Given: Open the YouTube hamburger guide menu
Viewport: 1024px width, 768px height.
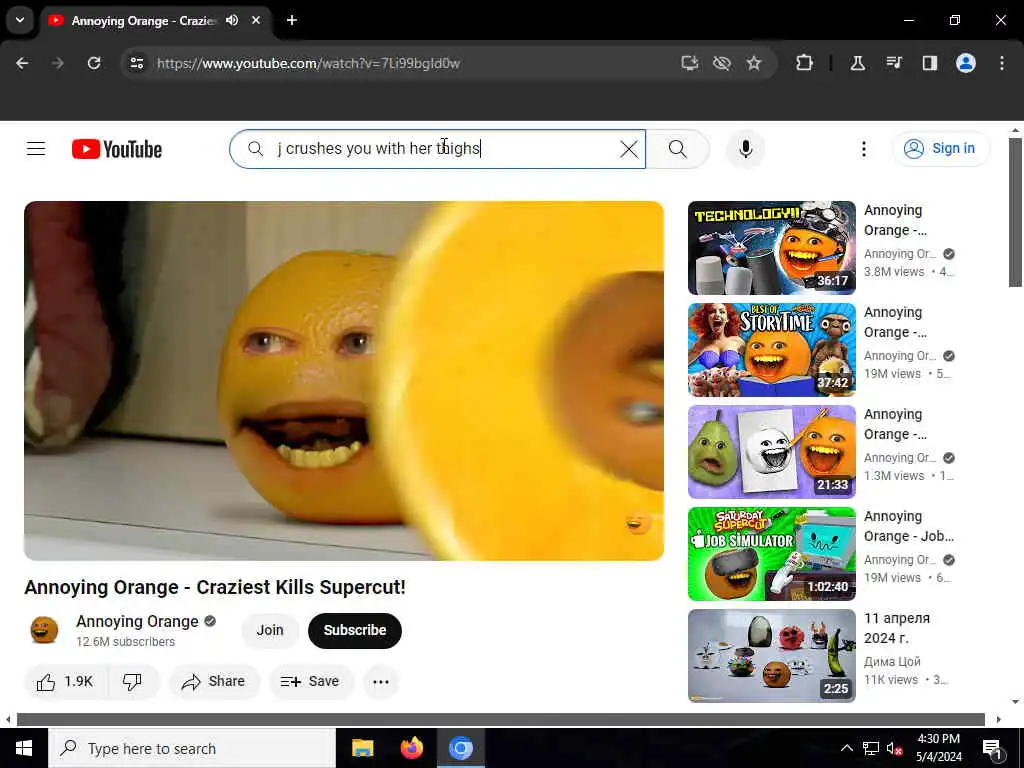Looking at the screenshot, I should (x=36, y=149).
